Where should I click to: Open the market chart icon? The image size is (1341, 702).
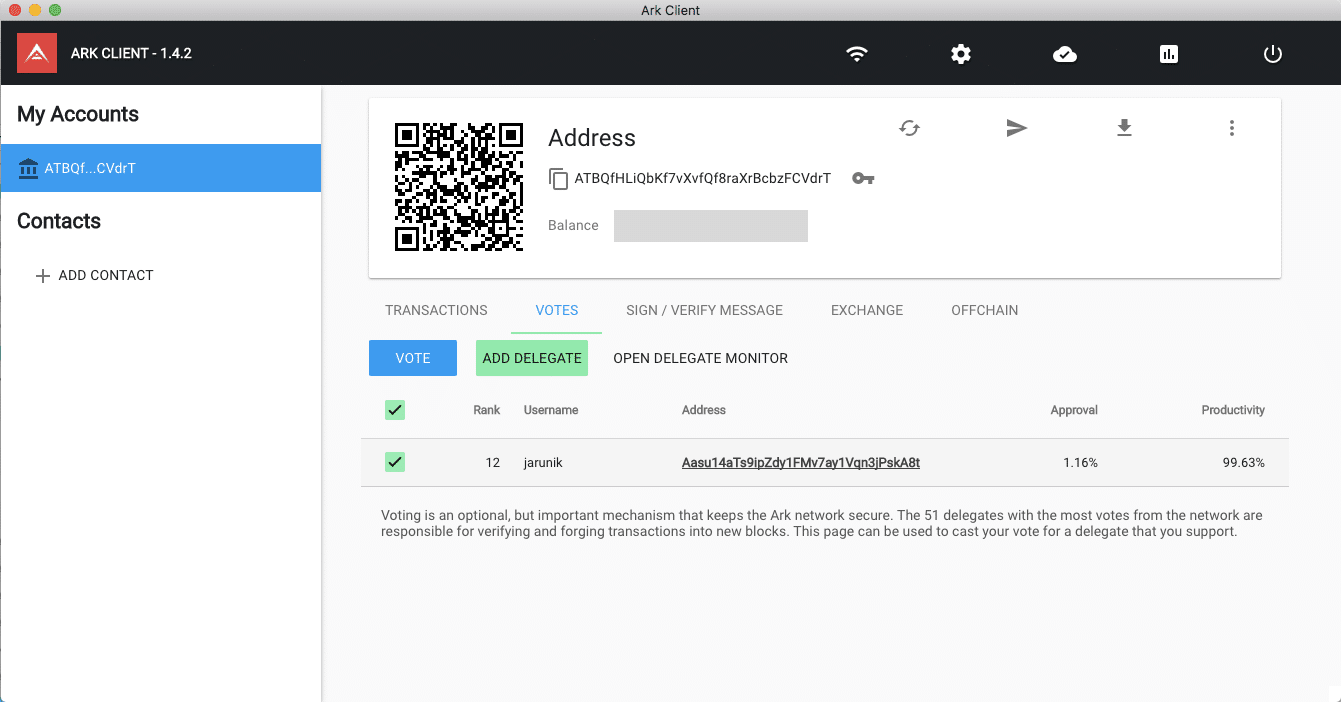1169,54
